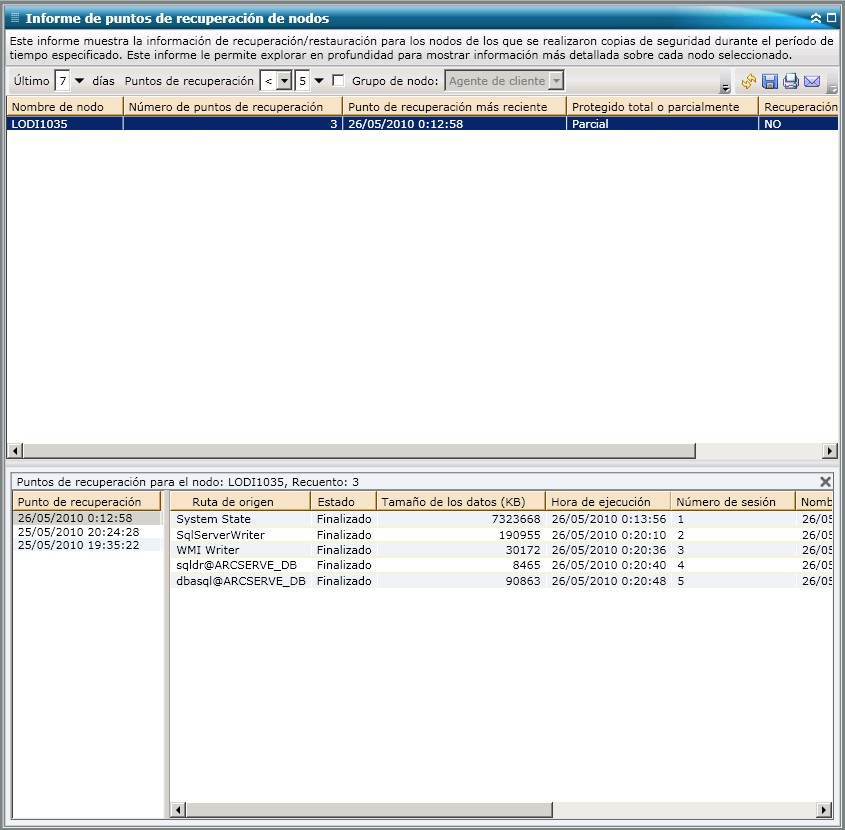
Task: Email the report using the envelope icon
Action: click(x=812, y=81)
